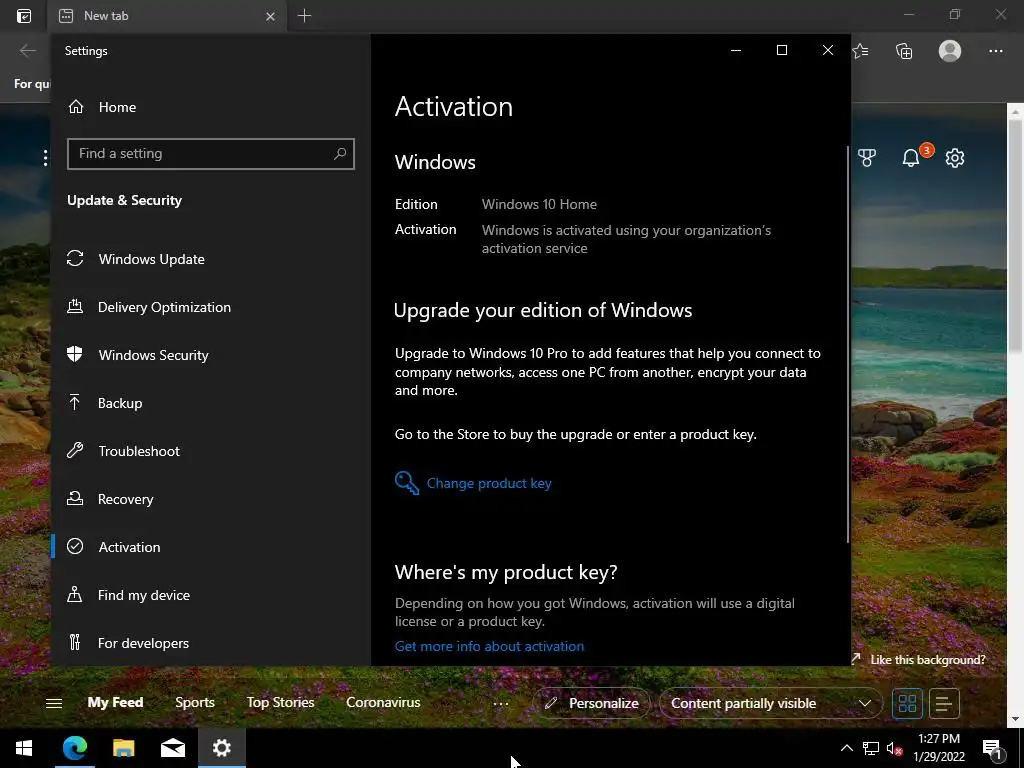Open Action Center notifications icon
Image resolution: width=1024 pixels, height=768 pixels.
pyautogui.click(x=993, y=748)
